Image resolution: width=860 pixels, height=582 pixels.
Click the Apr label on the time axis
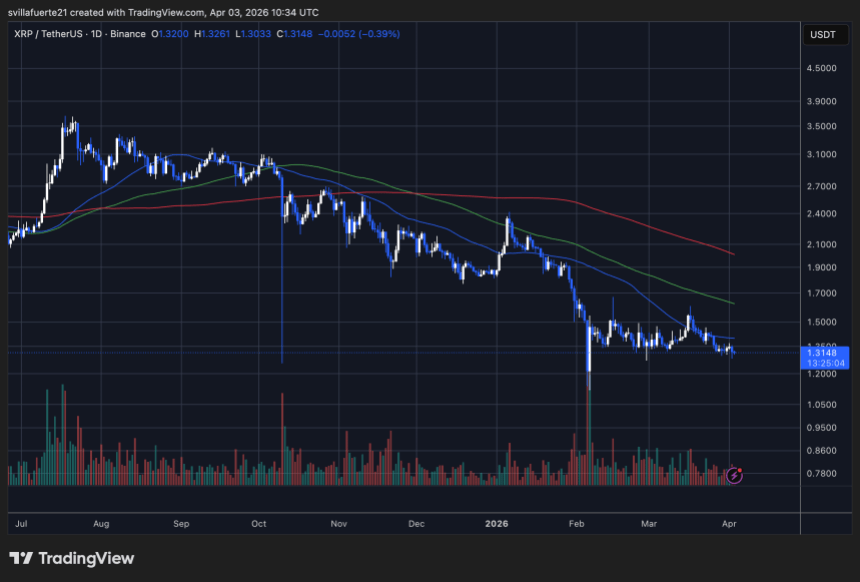click(x=729, y=523)
